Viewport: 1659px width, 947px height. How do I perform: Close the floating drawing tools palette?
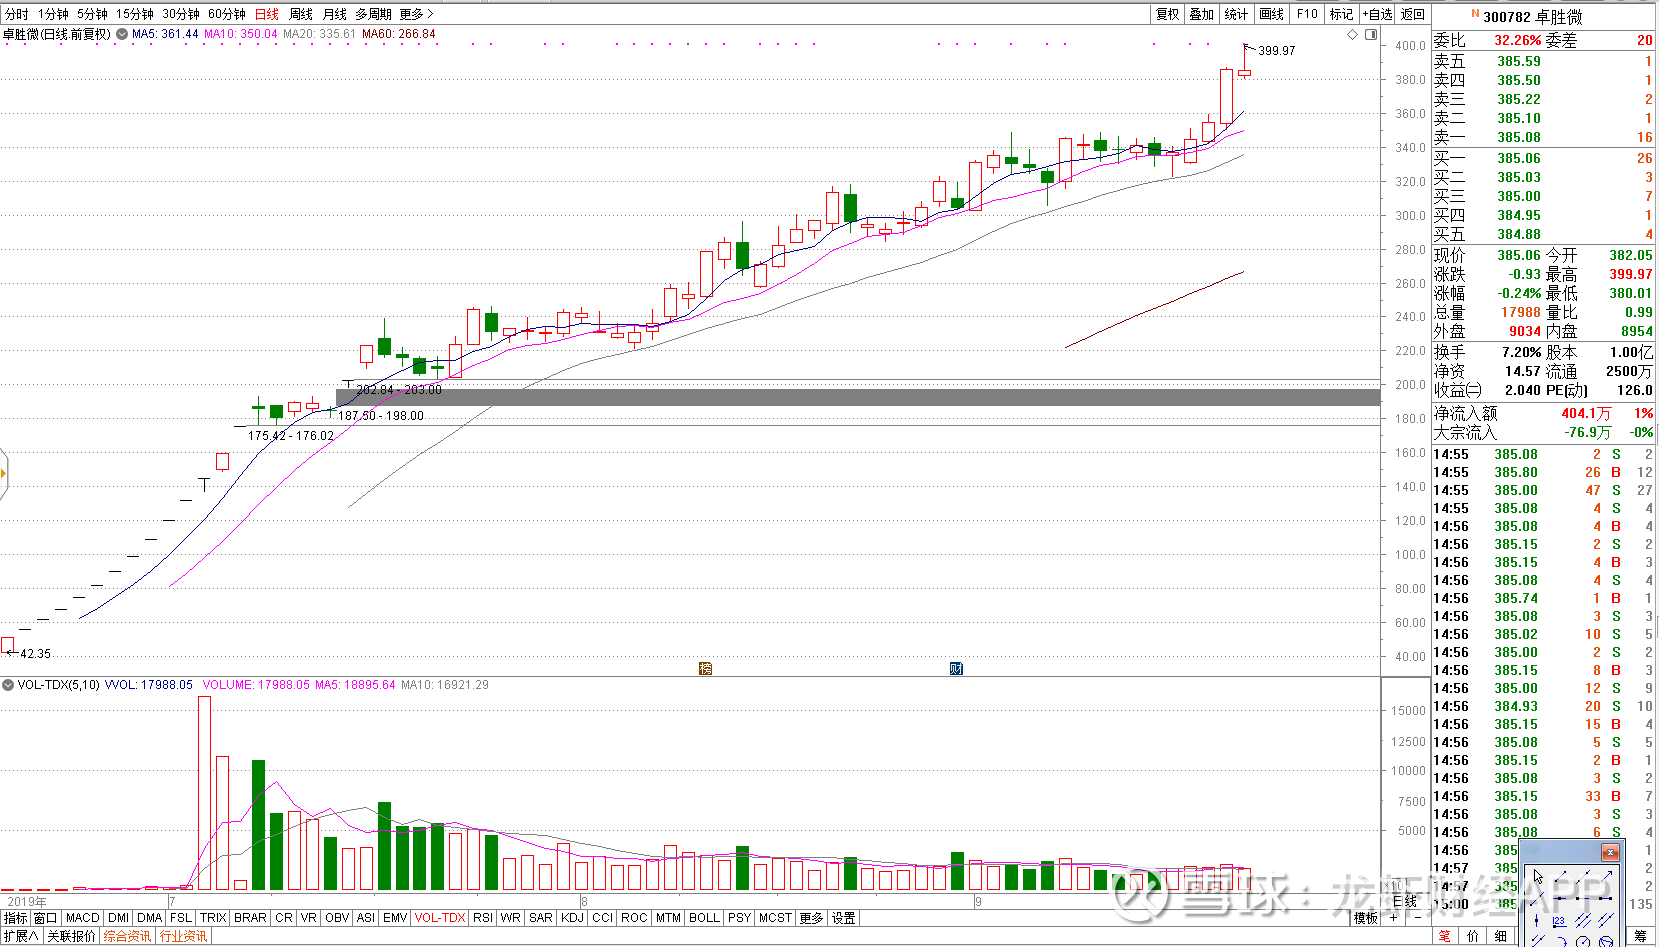tap(1610, 852)
